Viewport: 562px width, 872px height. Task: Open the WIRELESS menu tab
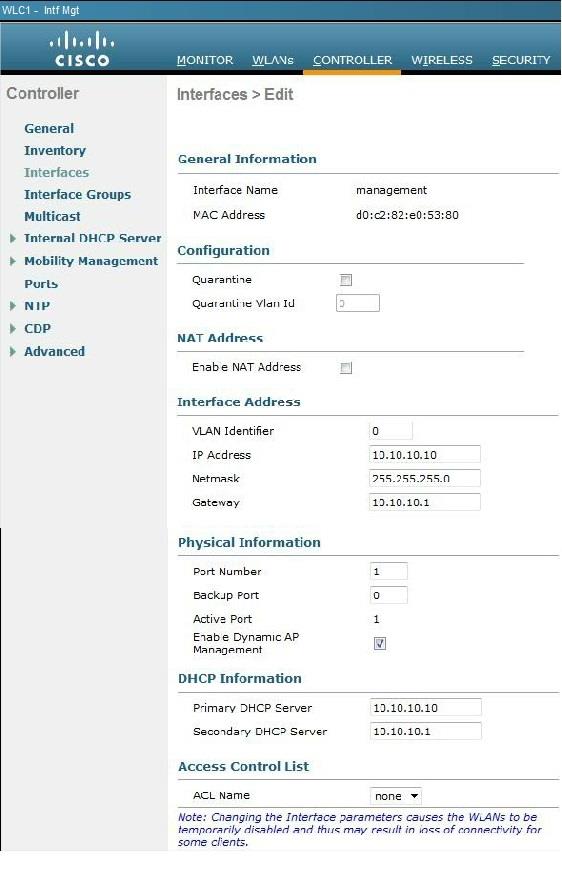click(442, 60)
